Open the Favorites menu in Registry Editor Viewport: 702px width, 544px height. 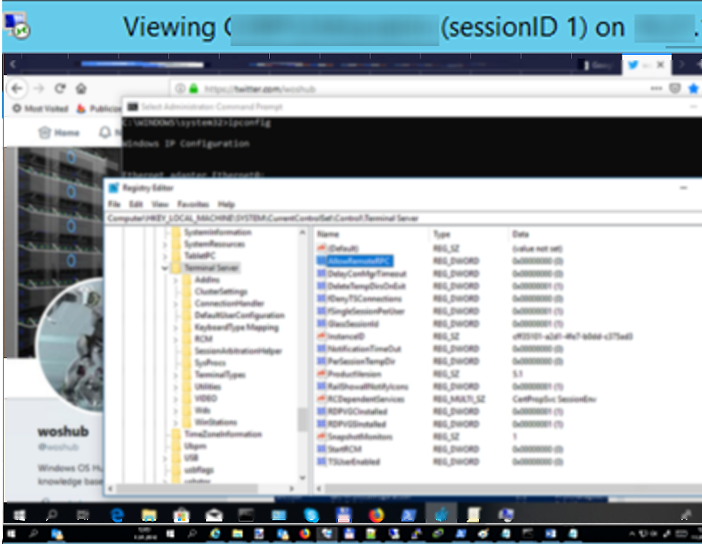193,204
